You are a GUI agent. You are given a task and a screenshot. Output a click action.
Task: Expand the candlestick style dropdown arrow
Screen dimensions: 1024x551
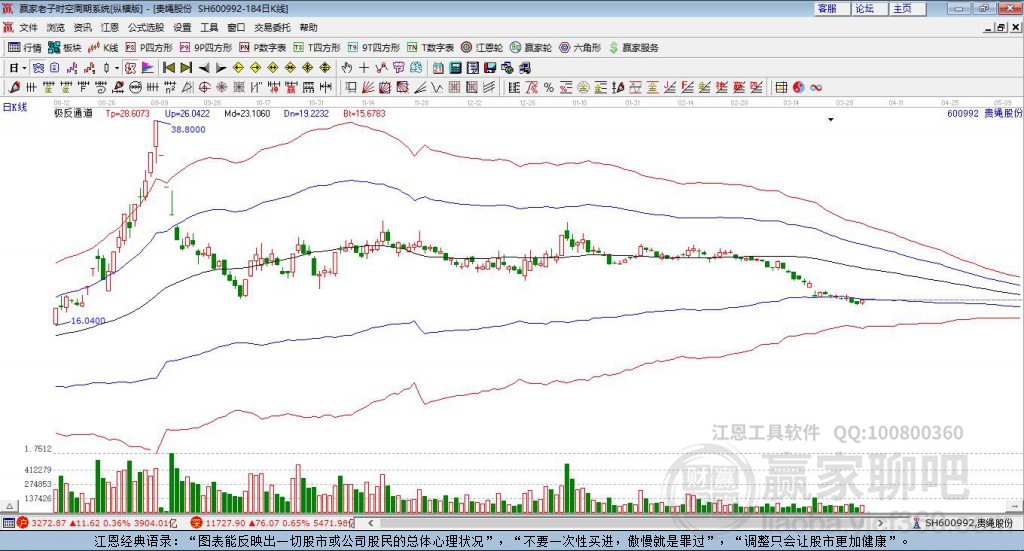click(117, 68)
